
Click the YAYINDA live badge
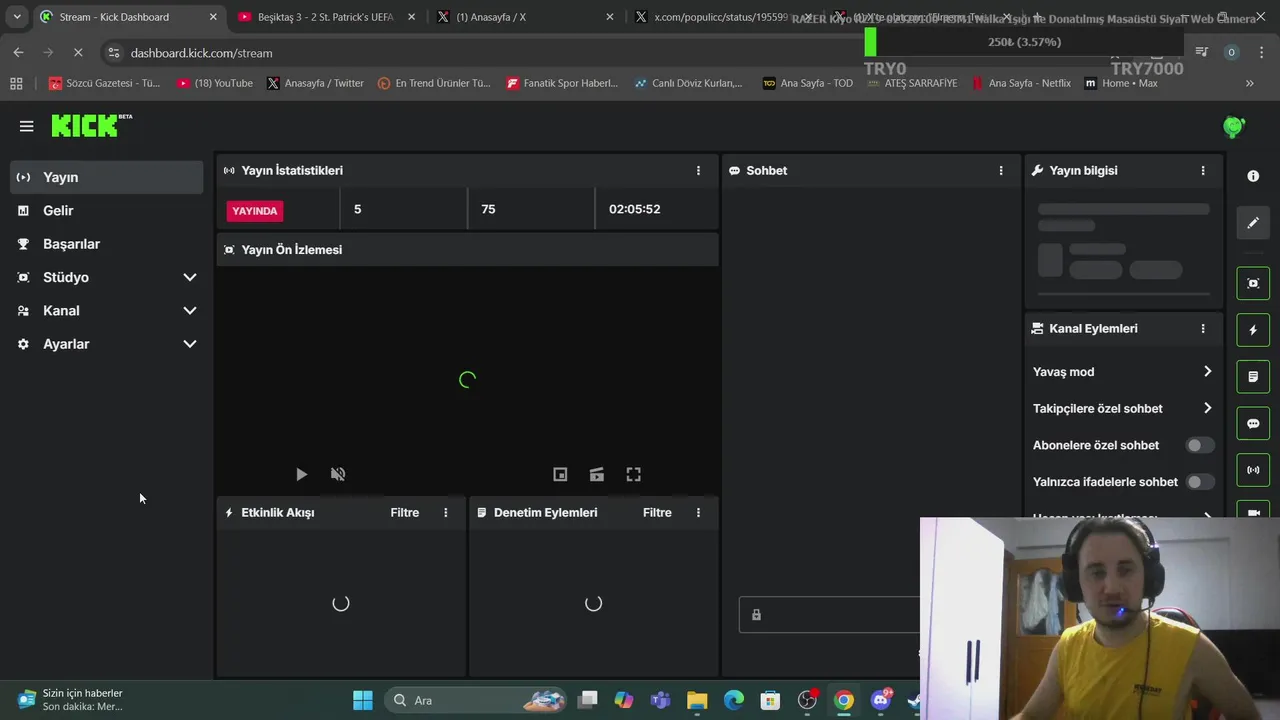(x=255, y=210)
